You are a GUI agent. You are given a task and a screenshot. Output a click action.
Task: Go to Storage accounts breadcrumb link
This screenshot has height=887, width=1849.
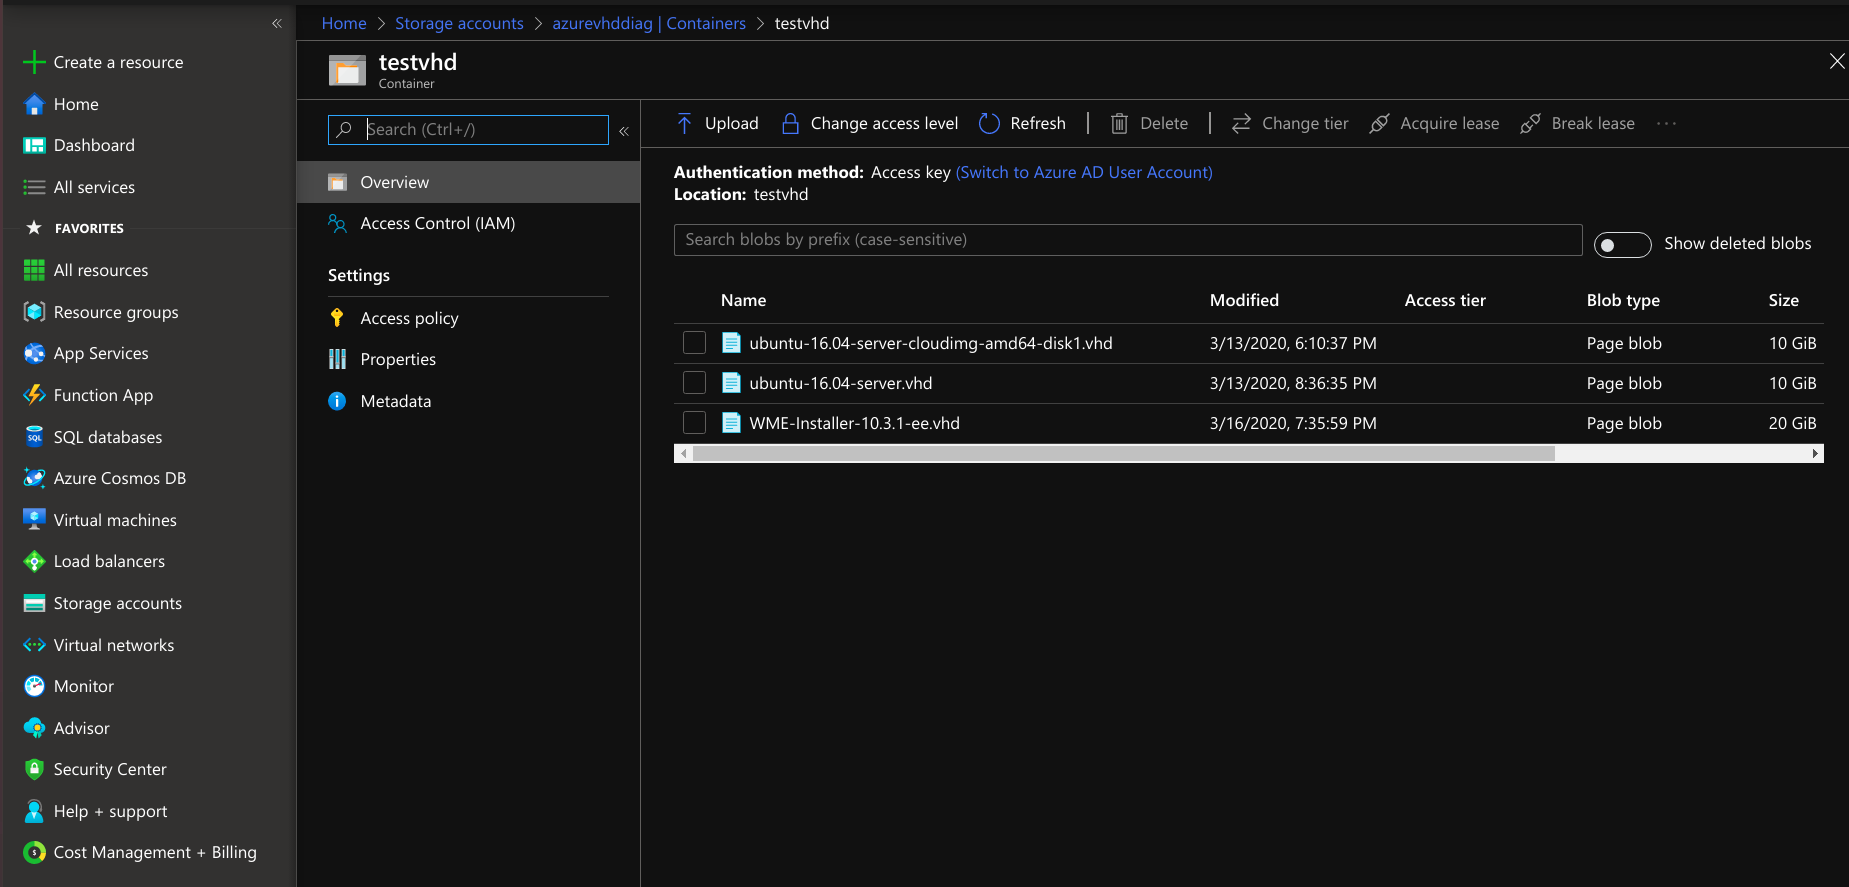[x=459, y=23]
